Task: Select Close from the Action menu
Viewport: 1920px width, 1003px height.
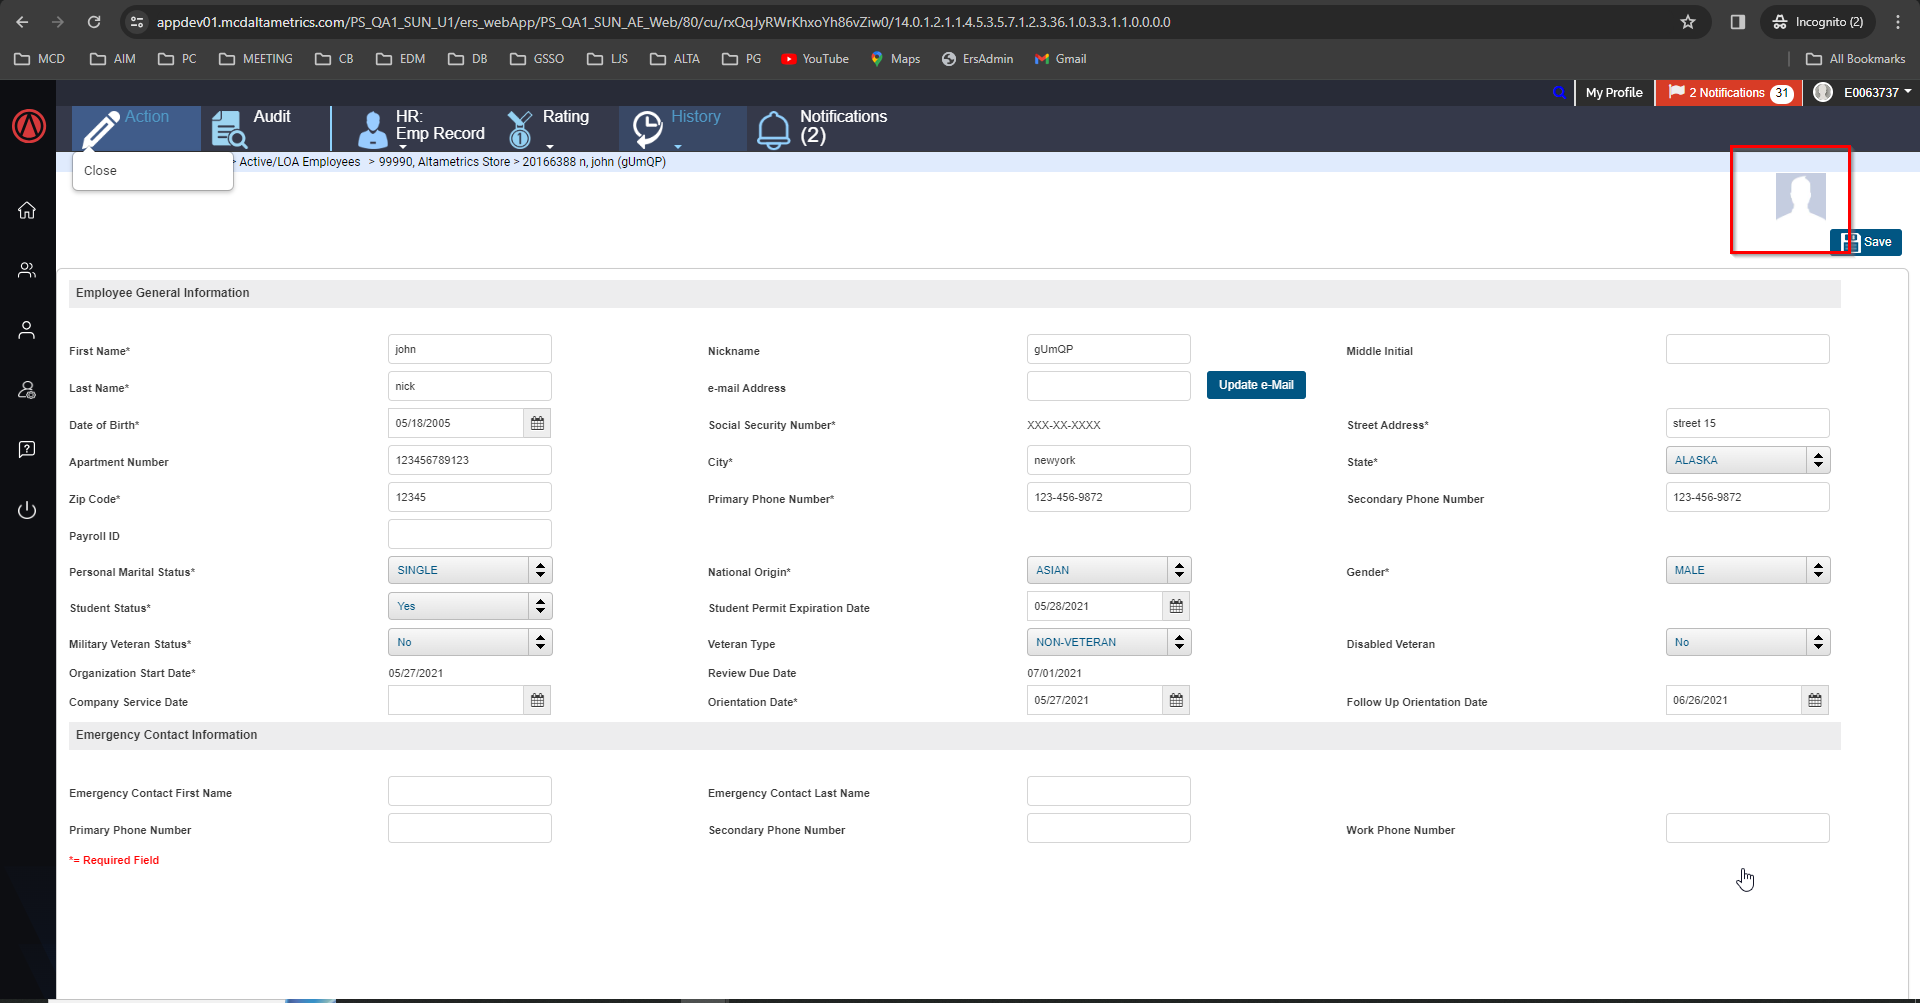Action: click(x=101, y=171)
